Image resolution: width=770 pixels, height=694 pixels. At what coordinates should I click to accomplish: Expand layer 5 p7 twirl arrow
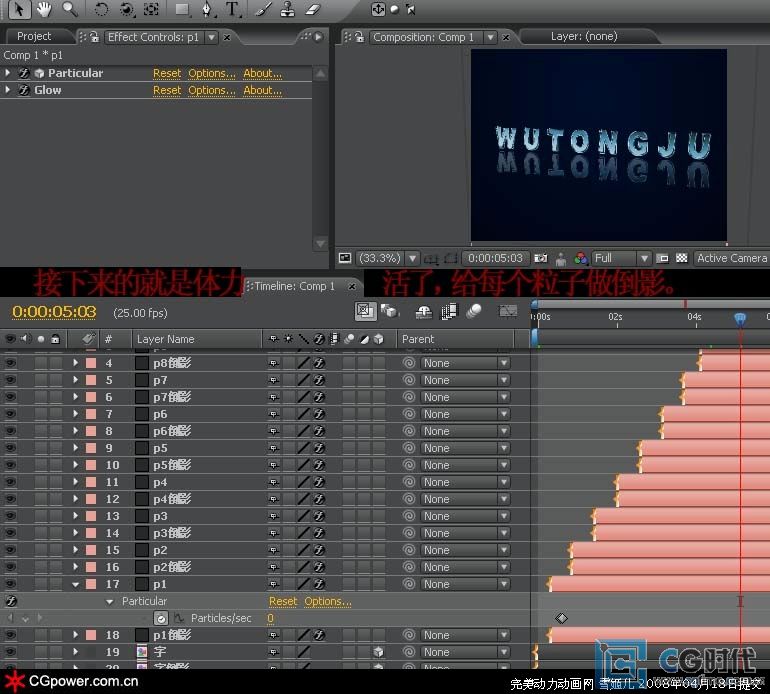point(75,380)
